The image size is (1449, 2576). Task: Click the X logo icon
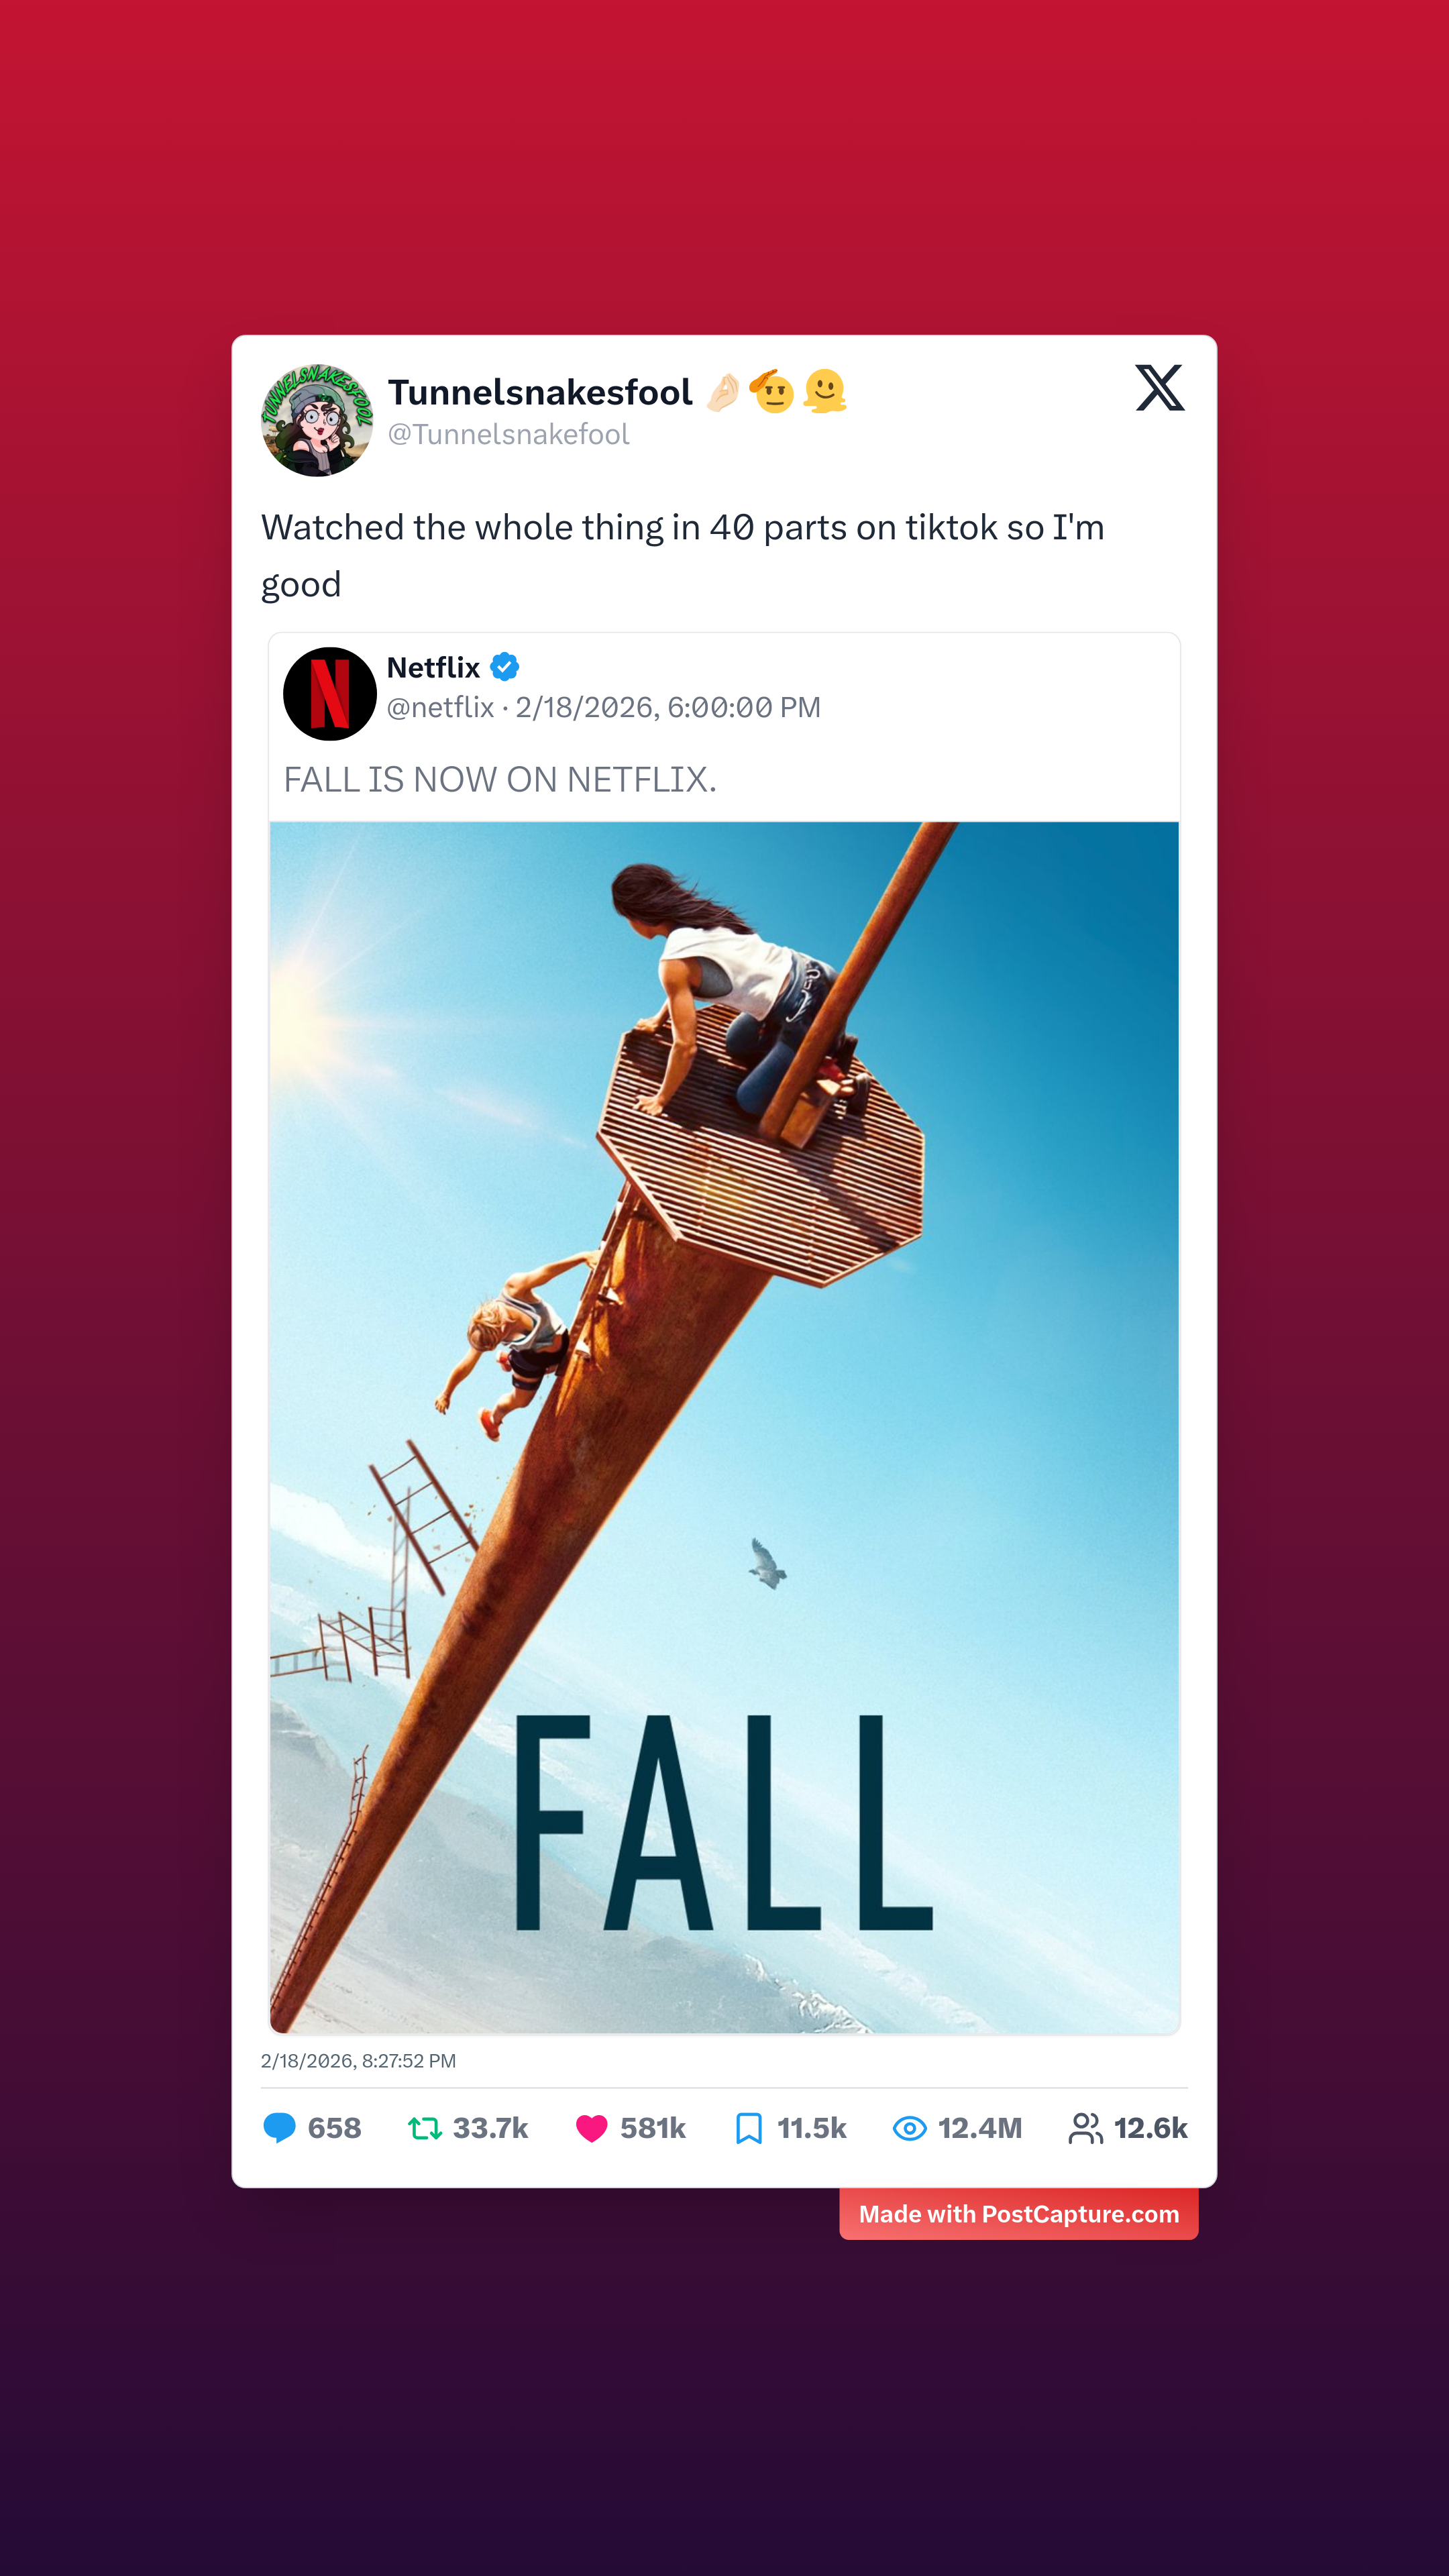(x=1160, y=388)
